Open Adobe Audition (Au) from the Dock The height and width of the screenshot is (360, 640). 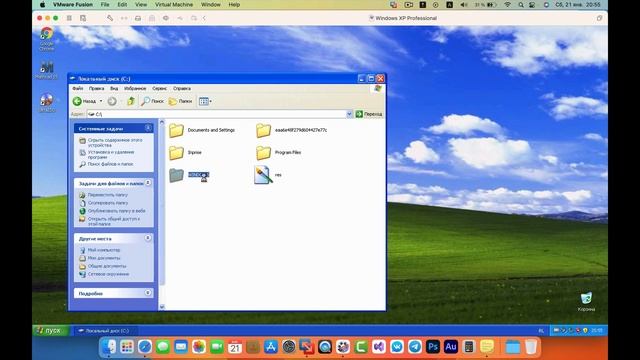coord(451,347)
